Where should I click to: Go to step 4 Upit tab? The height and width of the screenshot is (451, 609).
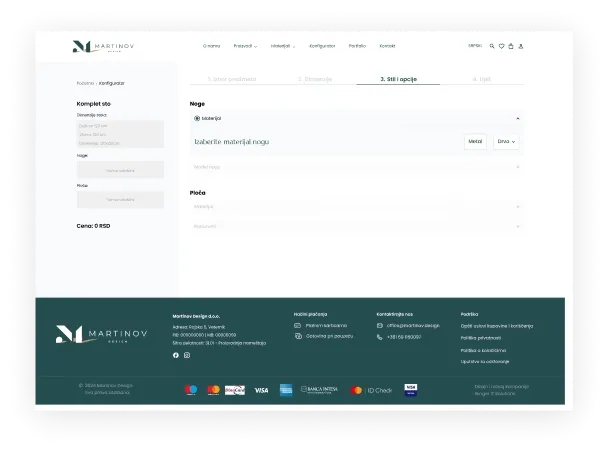tap(482, 79)
